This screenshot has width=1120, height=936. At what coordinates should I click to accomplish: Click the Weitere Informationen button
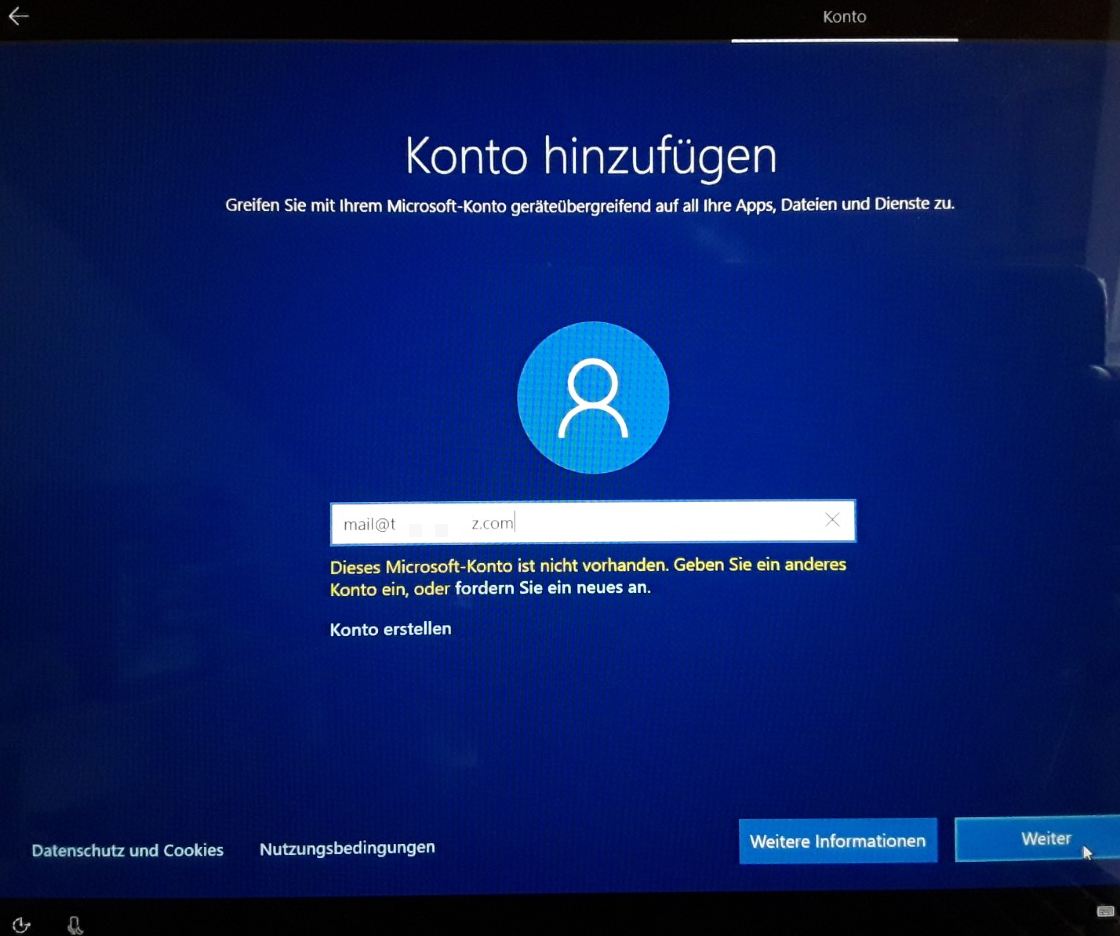838,841
